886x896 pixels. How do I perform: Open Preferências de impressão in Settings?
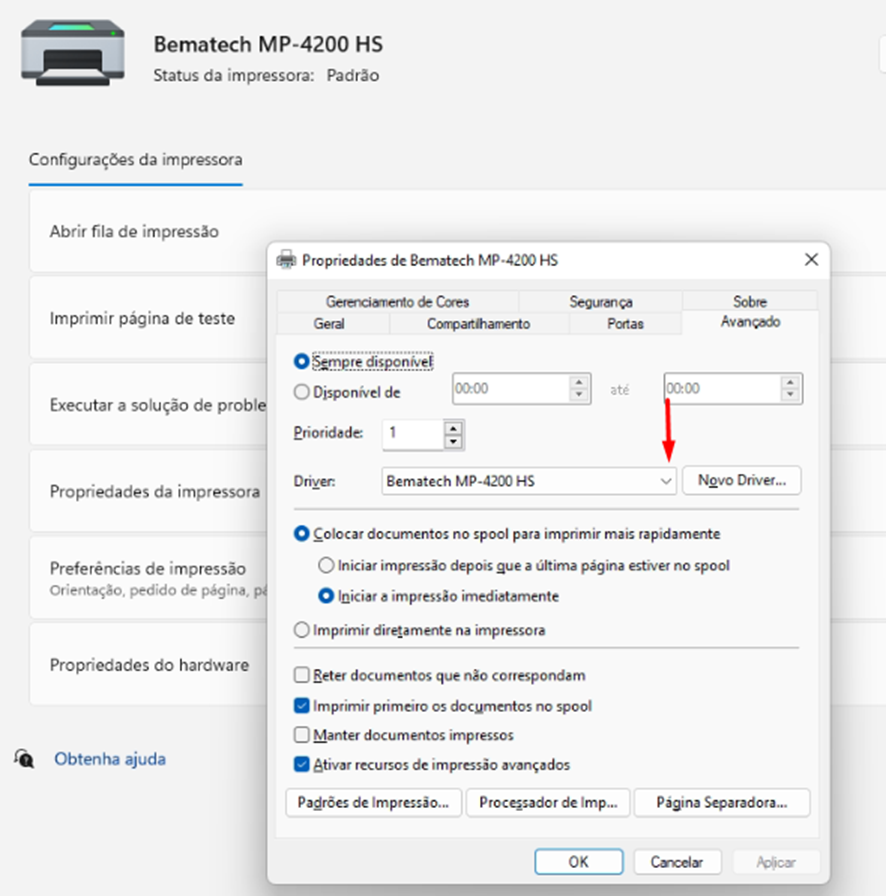pyautogui.click(x=148, y=578)
